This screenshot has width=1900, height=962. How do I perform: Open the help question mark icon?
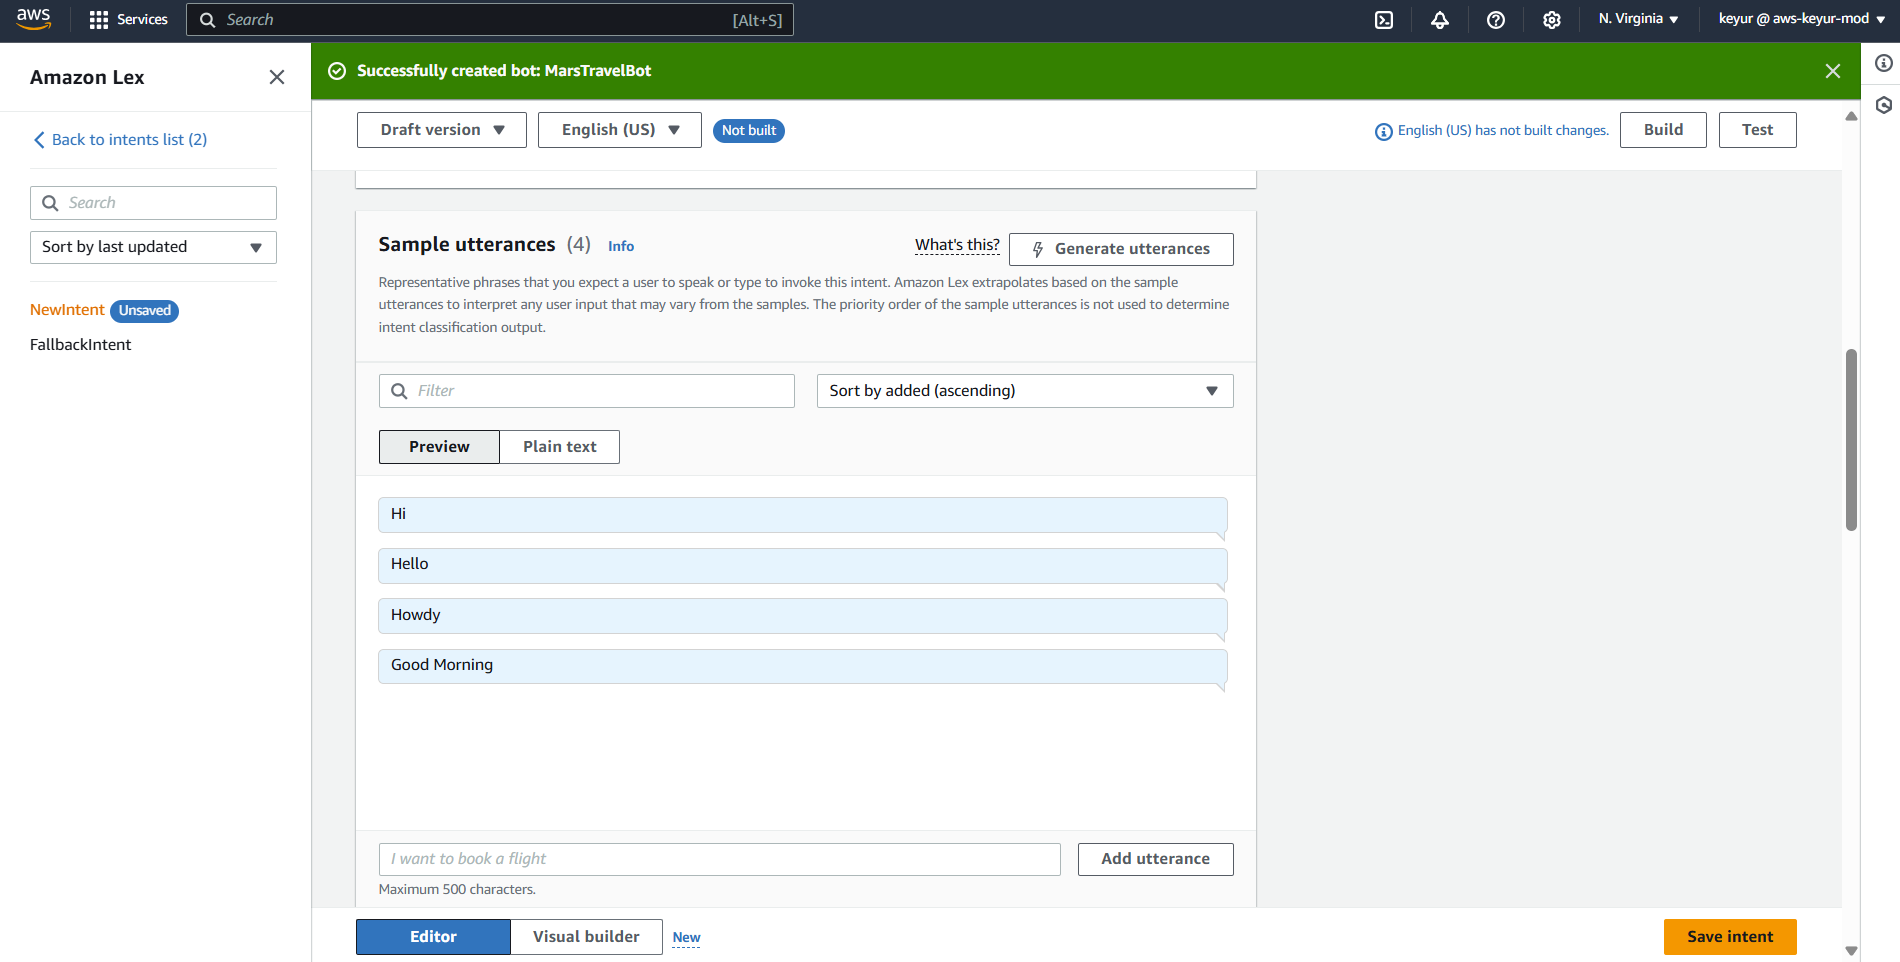1496,20
